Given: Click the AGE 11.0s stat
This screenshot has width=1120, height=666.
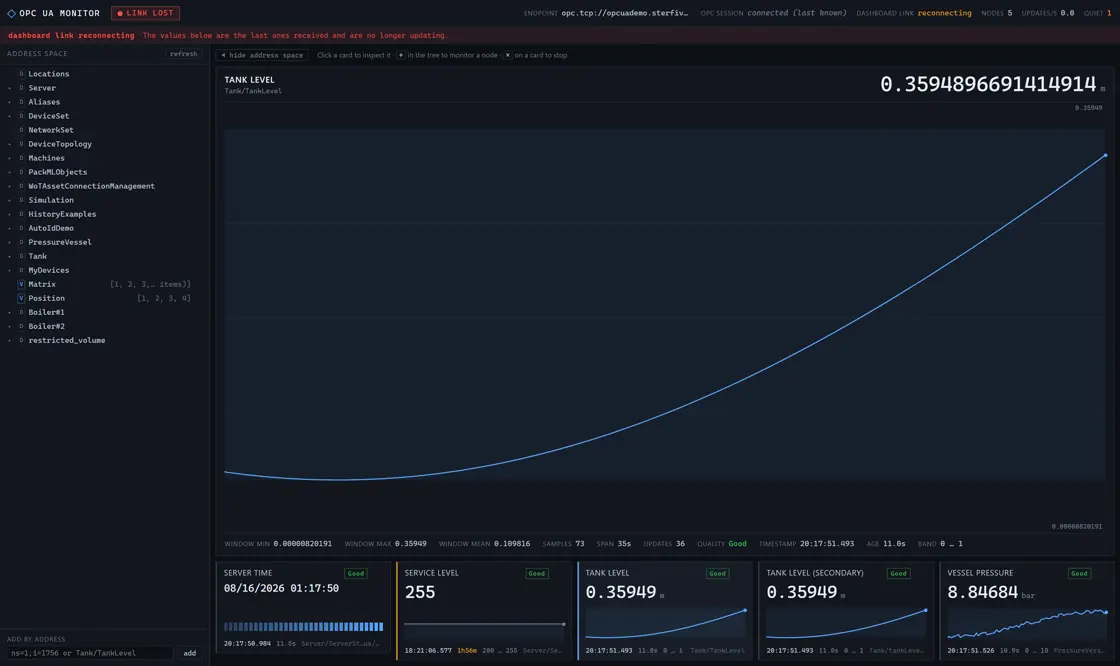Looking at the screenshot, I should tap(886, 544).
